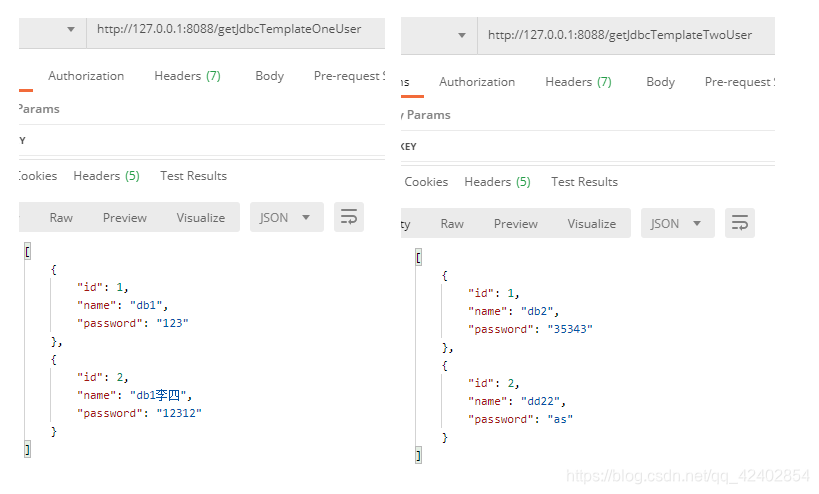Open the Visualize view in right response

pyautogui.click(x=592, y=223)
